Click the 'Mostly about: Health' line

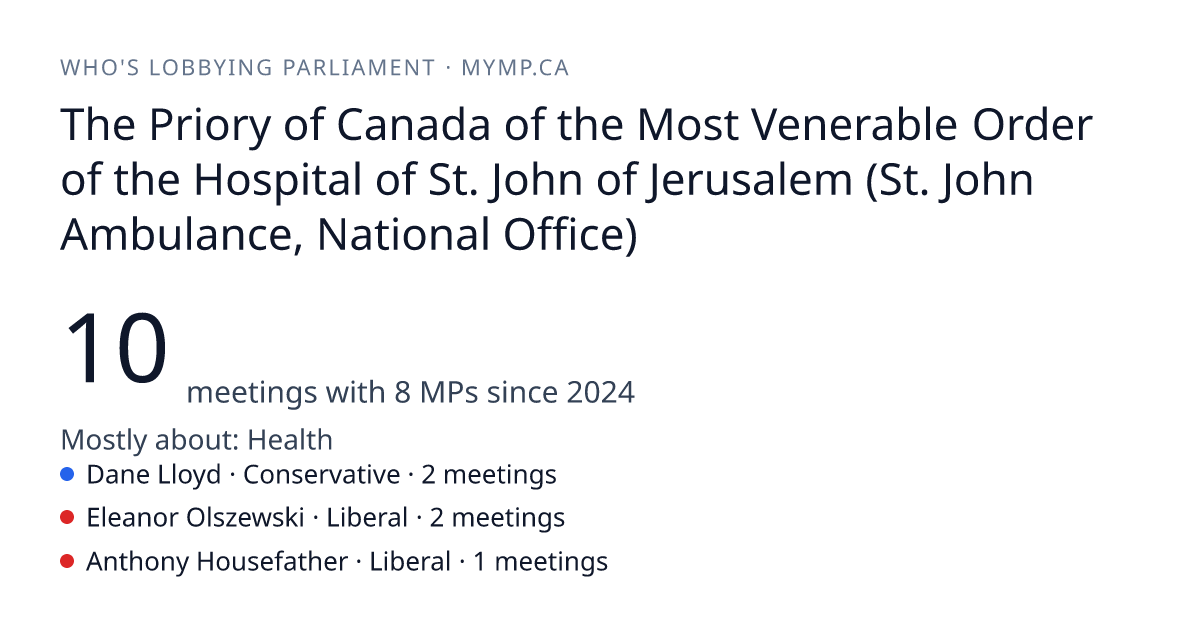(197, 440)
